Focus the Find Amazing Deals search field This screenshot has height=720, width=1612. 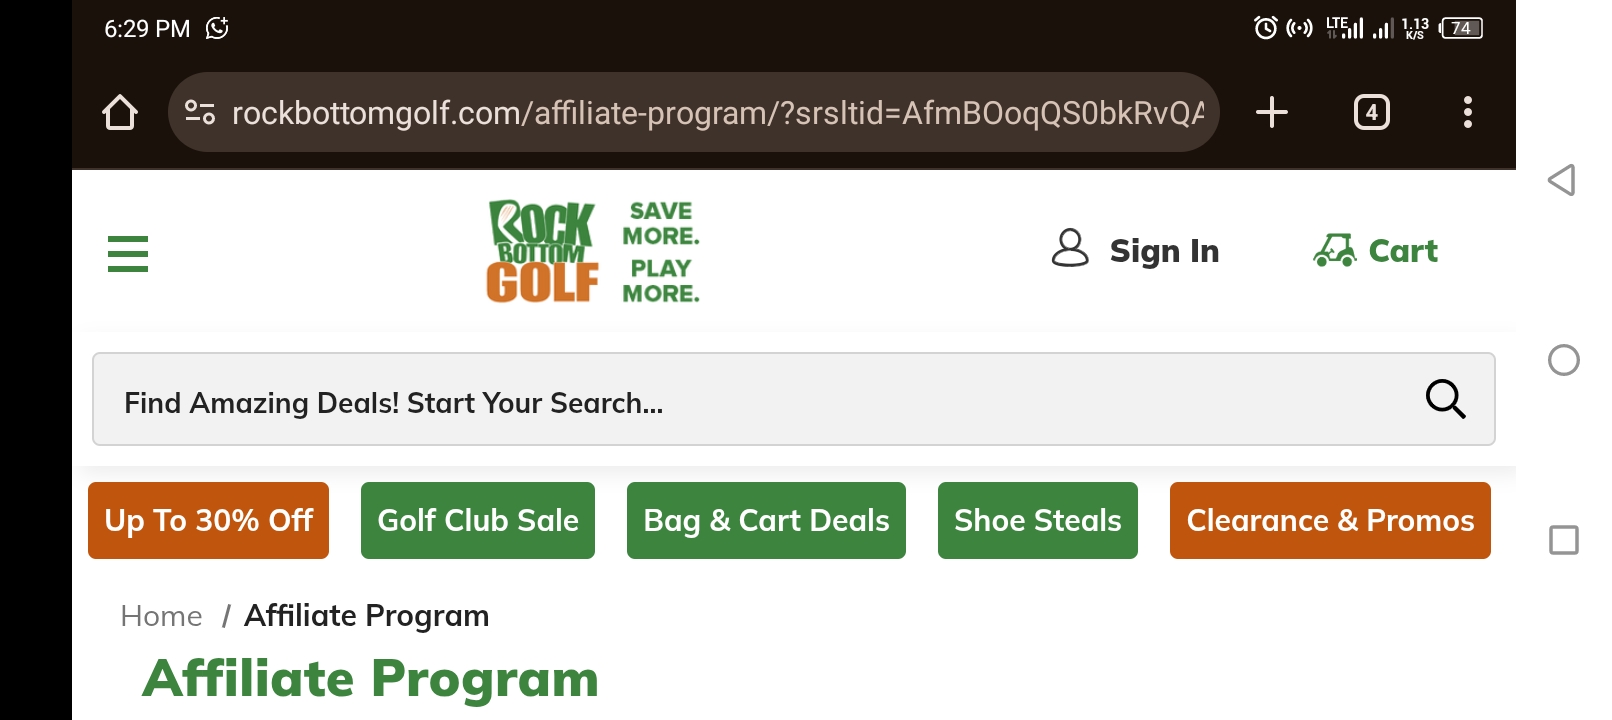[x=794, y=399]
